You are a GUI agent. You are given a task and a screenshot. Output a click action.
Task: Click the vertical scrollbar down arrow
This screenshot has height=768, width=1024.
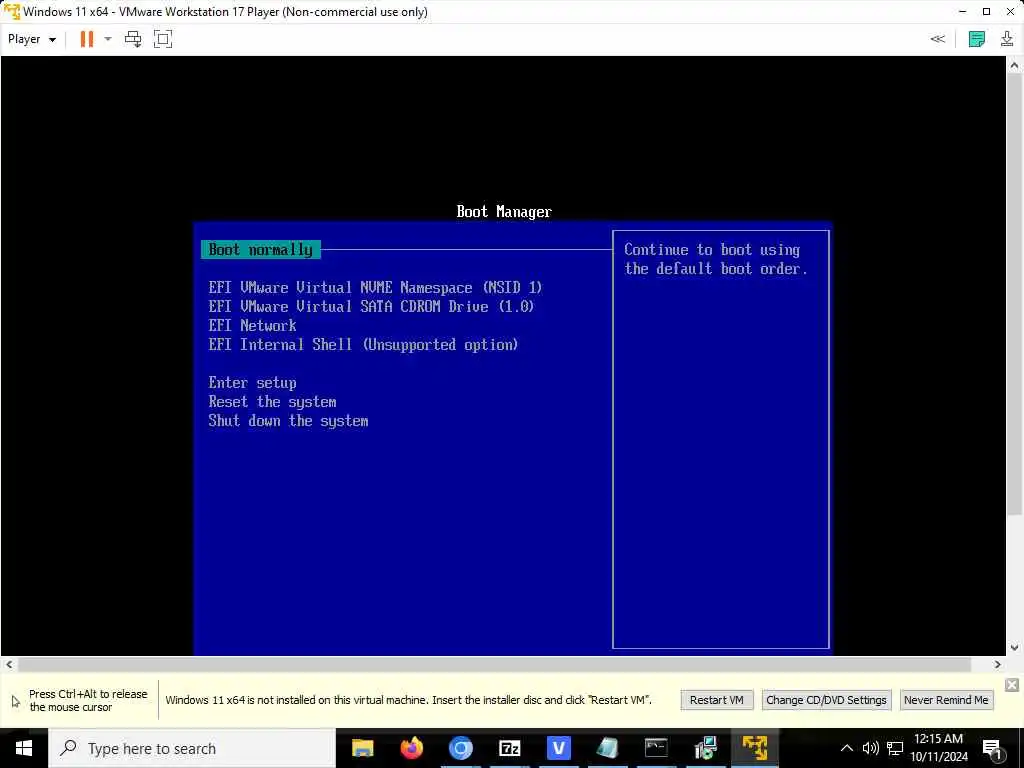coord(1014,648)
